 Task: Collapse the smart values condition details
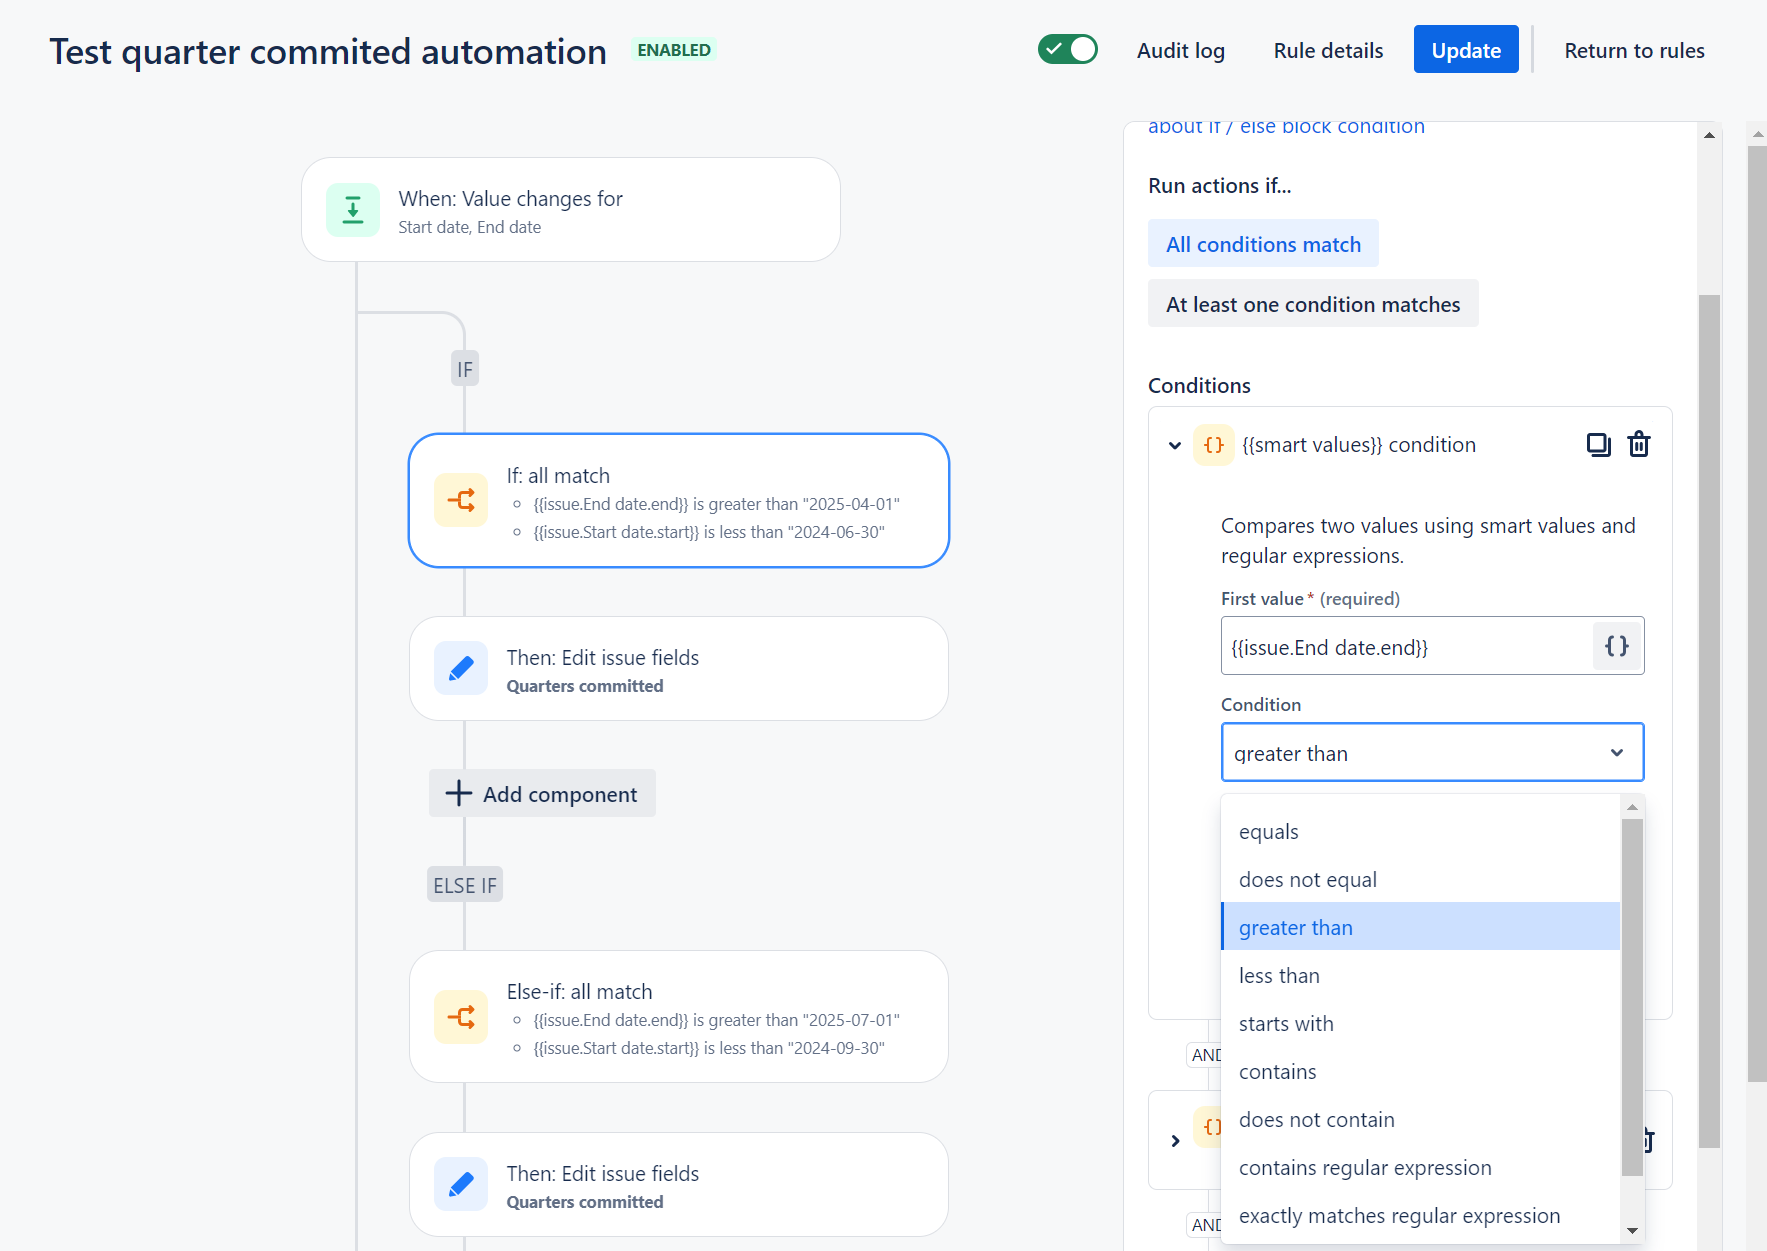(1173, 446)
